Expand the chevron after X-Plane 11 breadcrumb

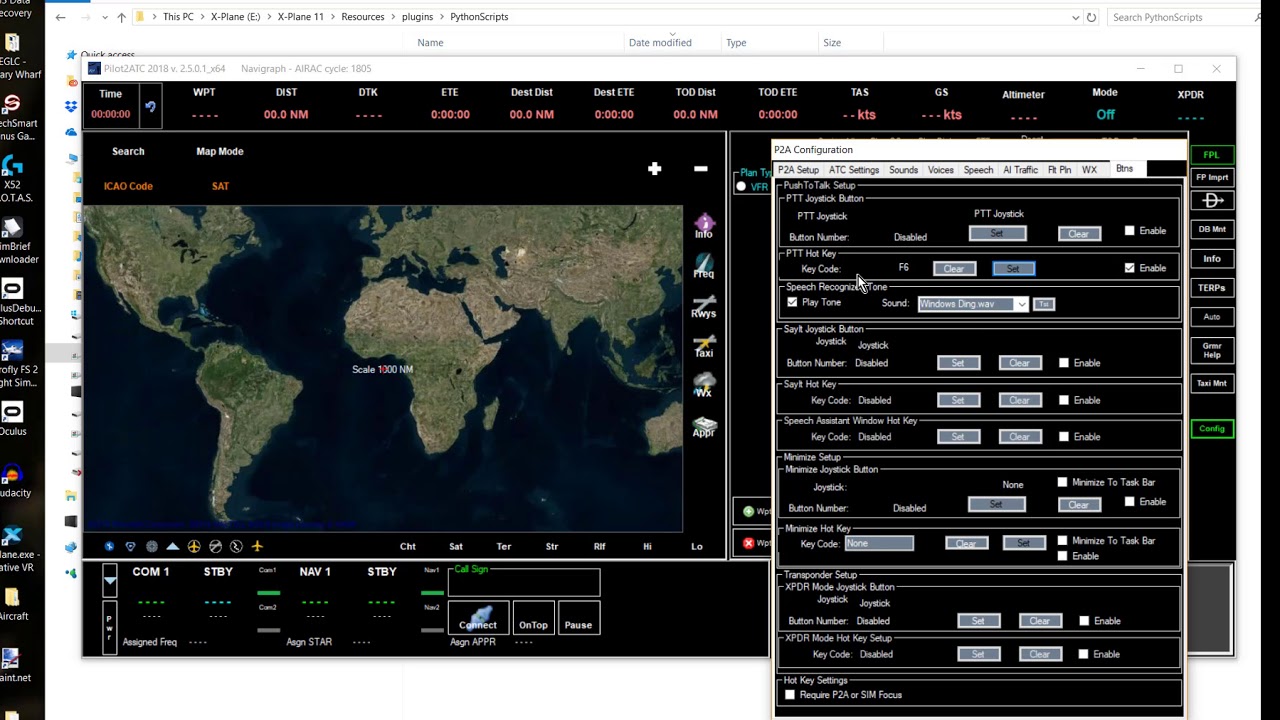pyautogui.click(x=333, y=17)
